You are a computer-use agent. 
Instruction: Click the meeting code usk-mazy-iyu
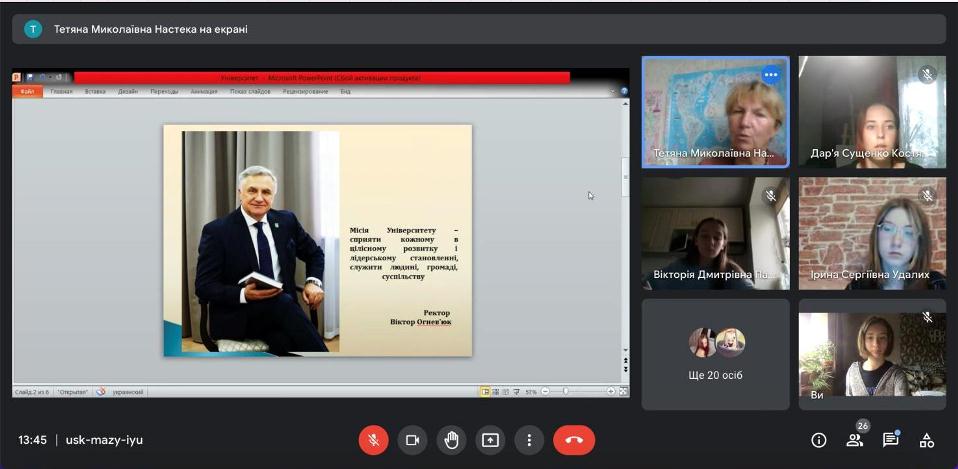pyautogui.click(x=104, y=440)
